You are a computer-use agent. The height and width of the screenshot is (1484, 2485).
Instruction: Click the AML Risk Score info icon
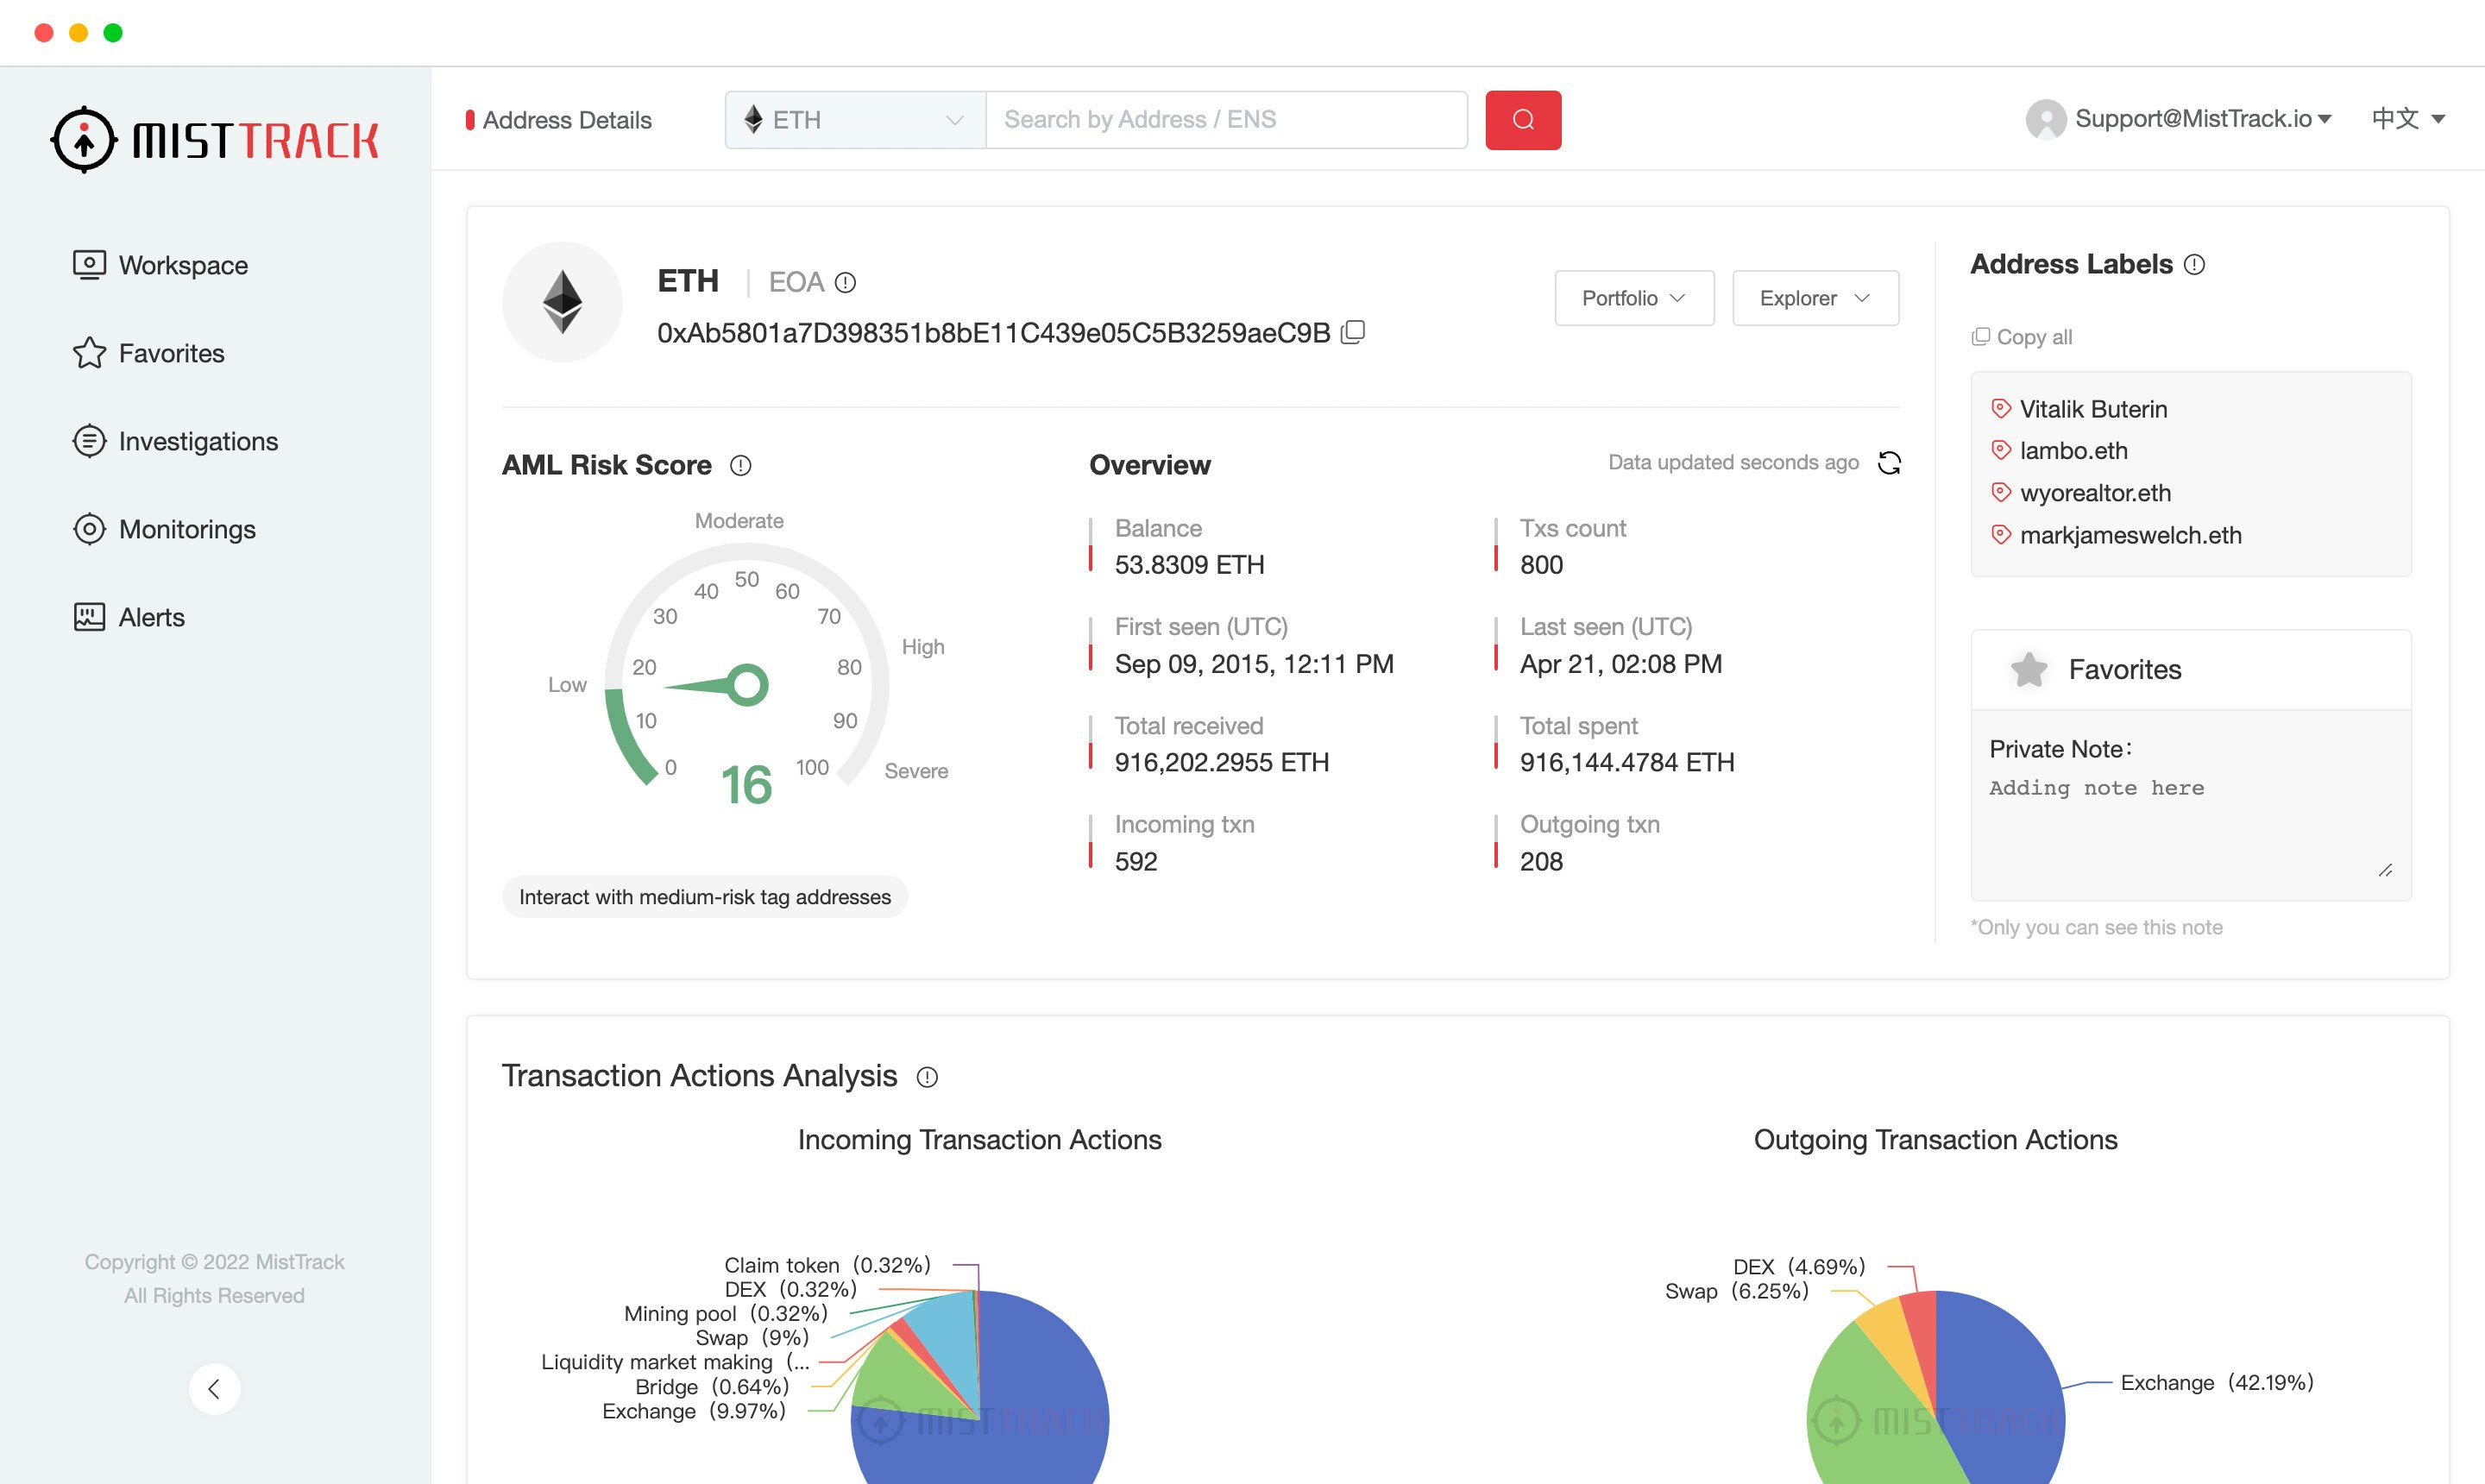pyautogui.click(x=740, y=465)
